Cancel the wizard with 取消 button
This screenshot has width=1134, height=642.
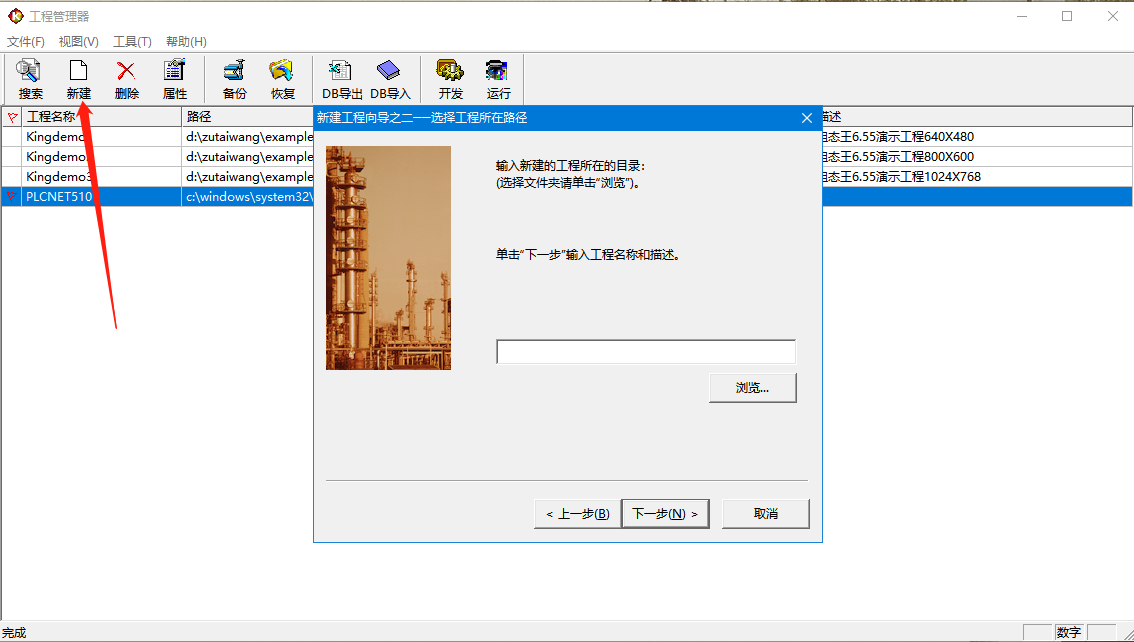(x=765, y=514)
